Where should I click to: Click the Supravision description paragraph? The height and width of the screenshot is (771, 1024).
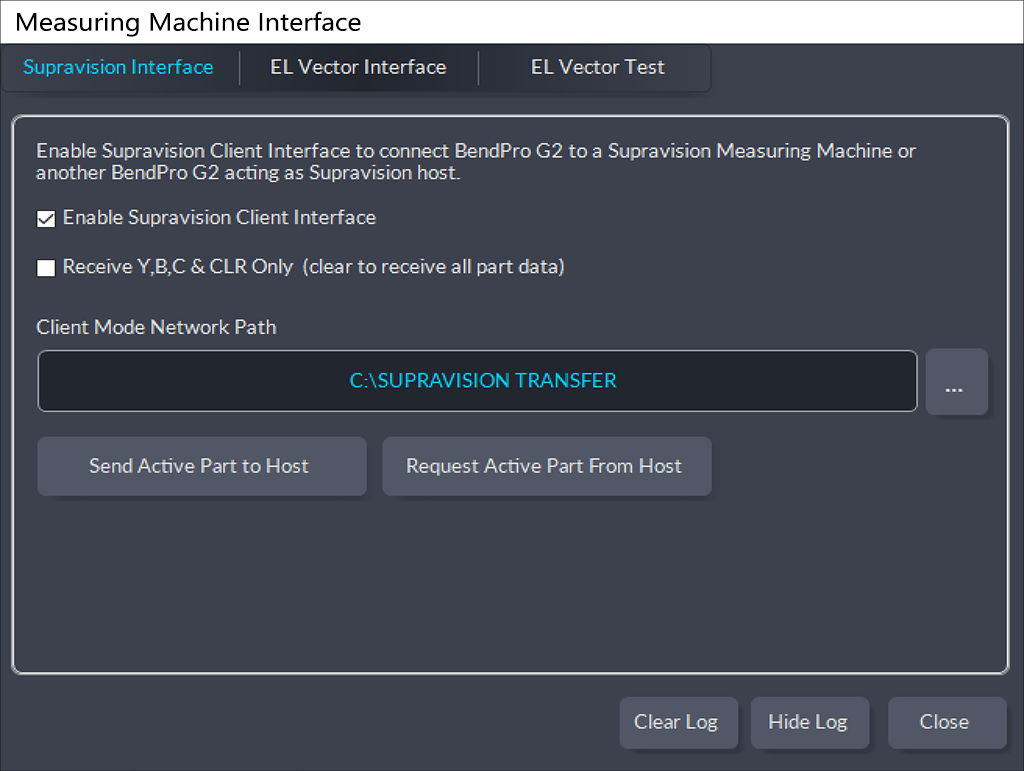point(475,161)
